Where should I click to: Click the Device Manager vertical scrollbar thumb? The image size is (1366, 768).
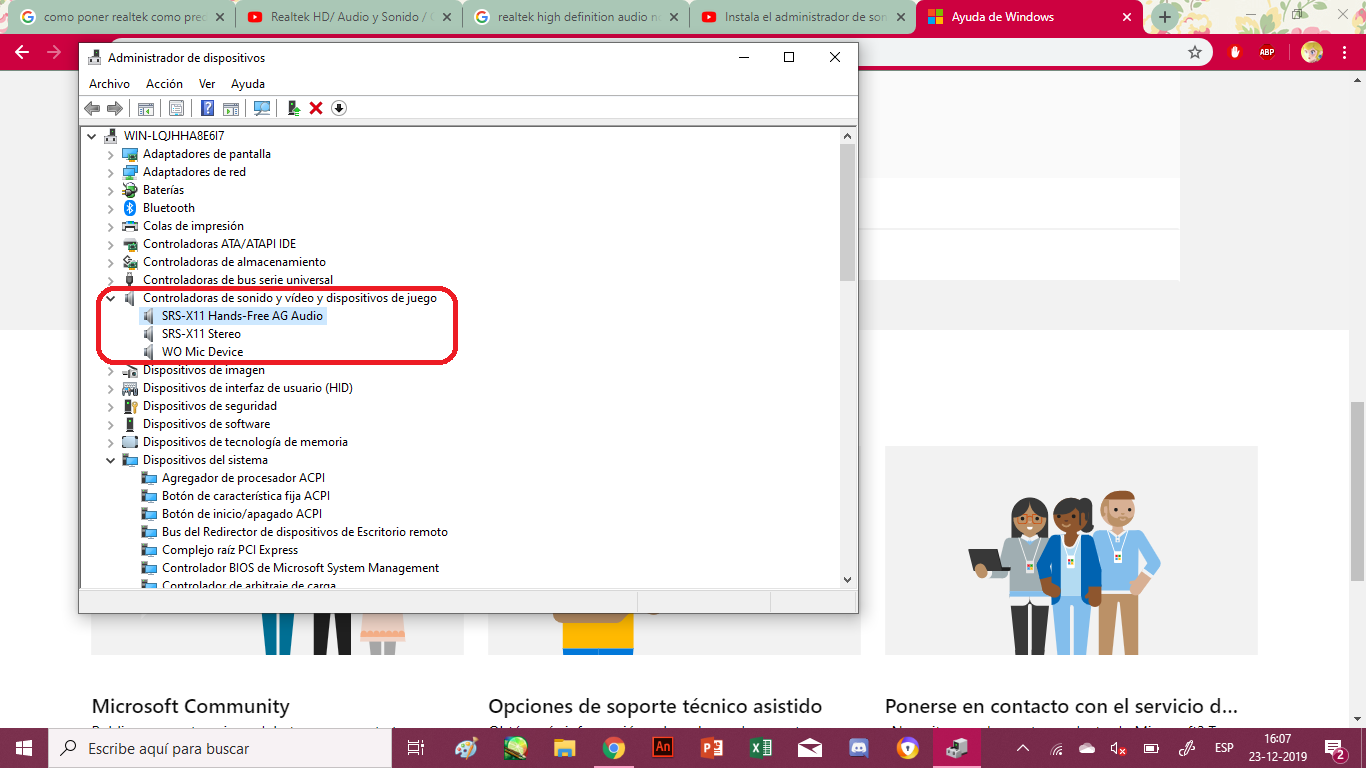click(847, 212)
